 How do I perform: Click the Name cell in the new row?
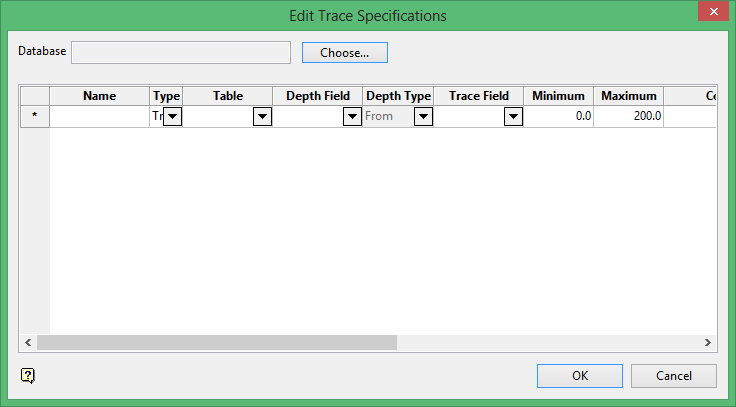point(100,117)
